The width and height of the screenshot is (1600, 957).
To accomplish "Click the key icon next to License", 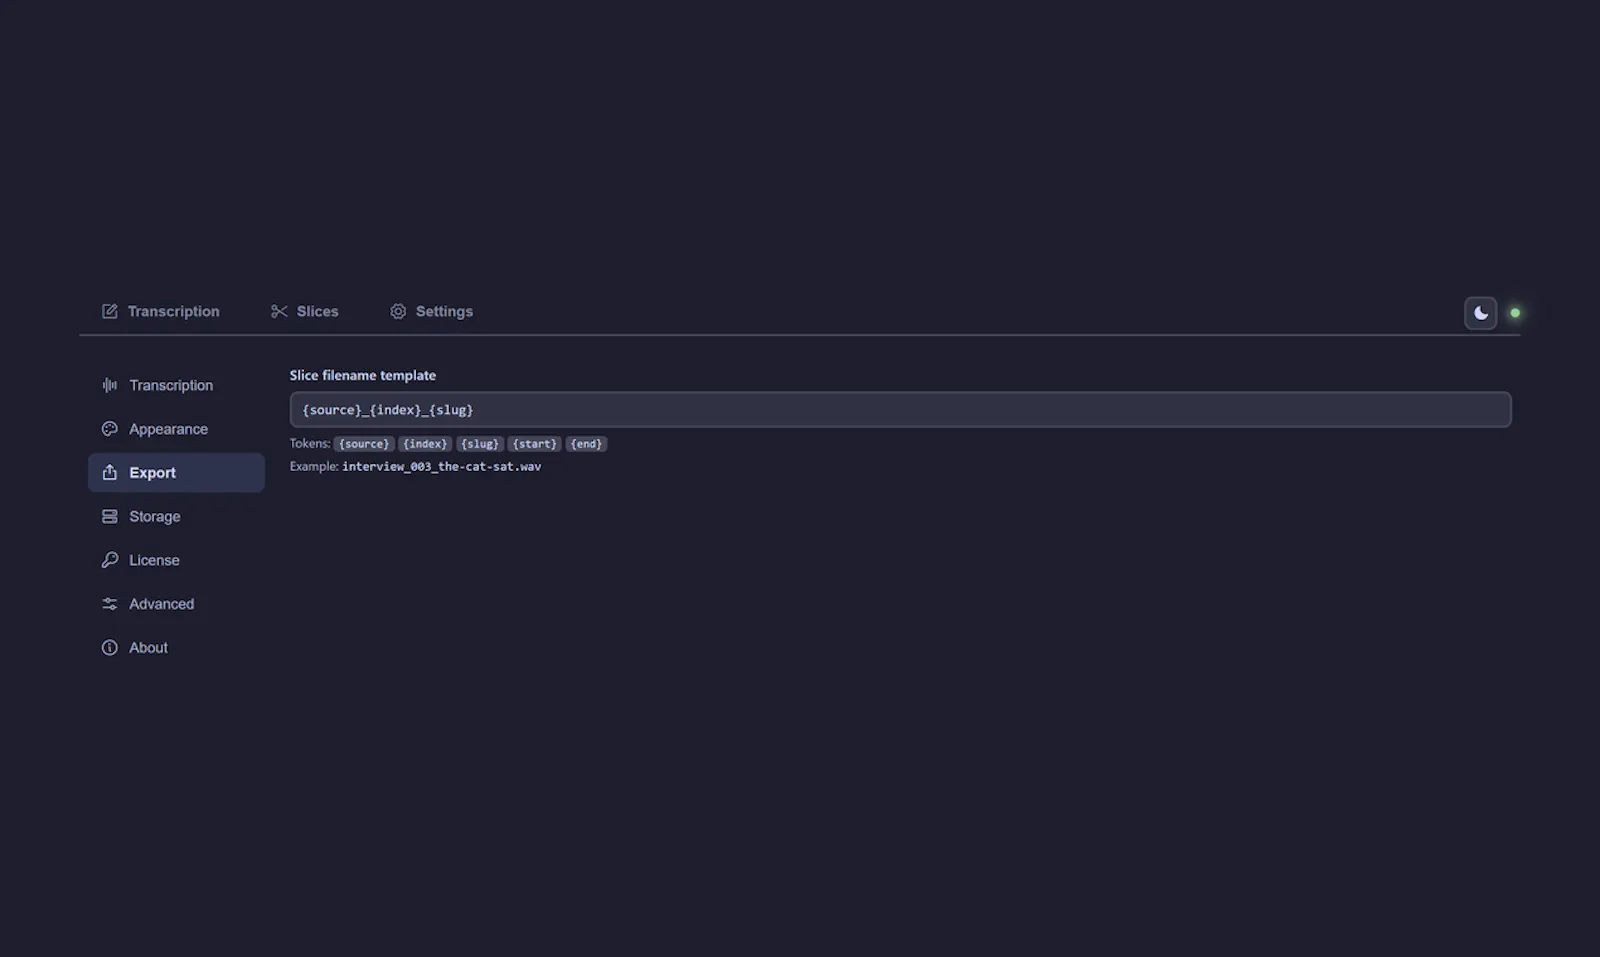I will tap(110, 560).
